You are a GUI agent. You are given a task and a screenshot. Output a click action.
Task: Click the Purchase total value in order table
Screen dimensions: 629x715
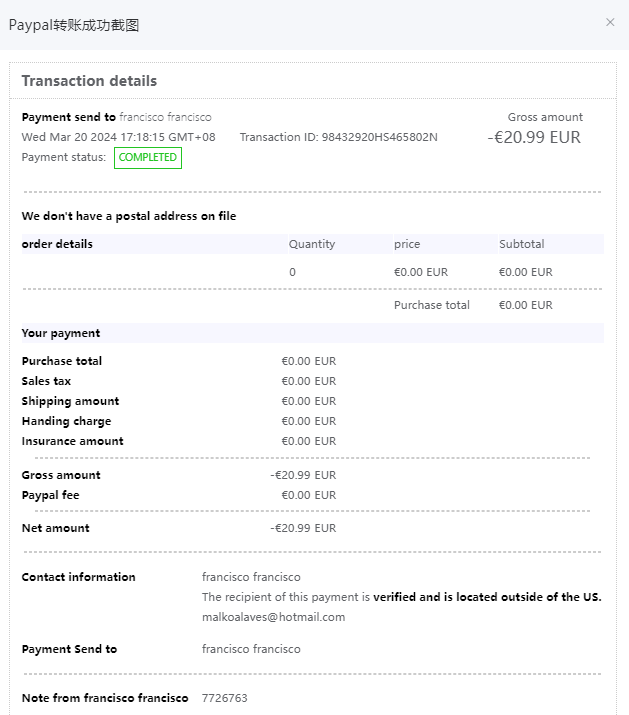525,305
